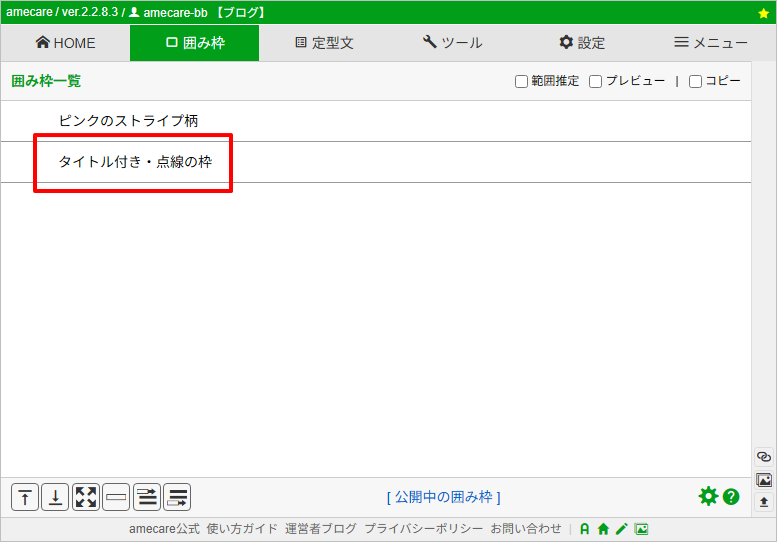777x542 pixels.
Task: Toggle the プレビュー checkbox
Action: click(x=595, y=82)
